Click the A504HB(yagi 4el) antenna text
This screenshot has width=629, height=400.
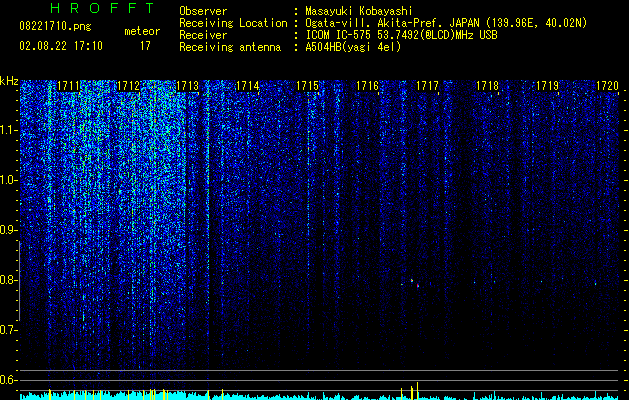(x=353, y=47)
